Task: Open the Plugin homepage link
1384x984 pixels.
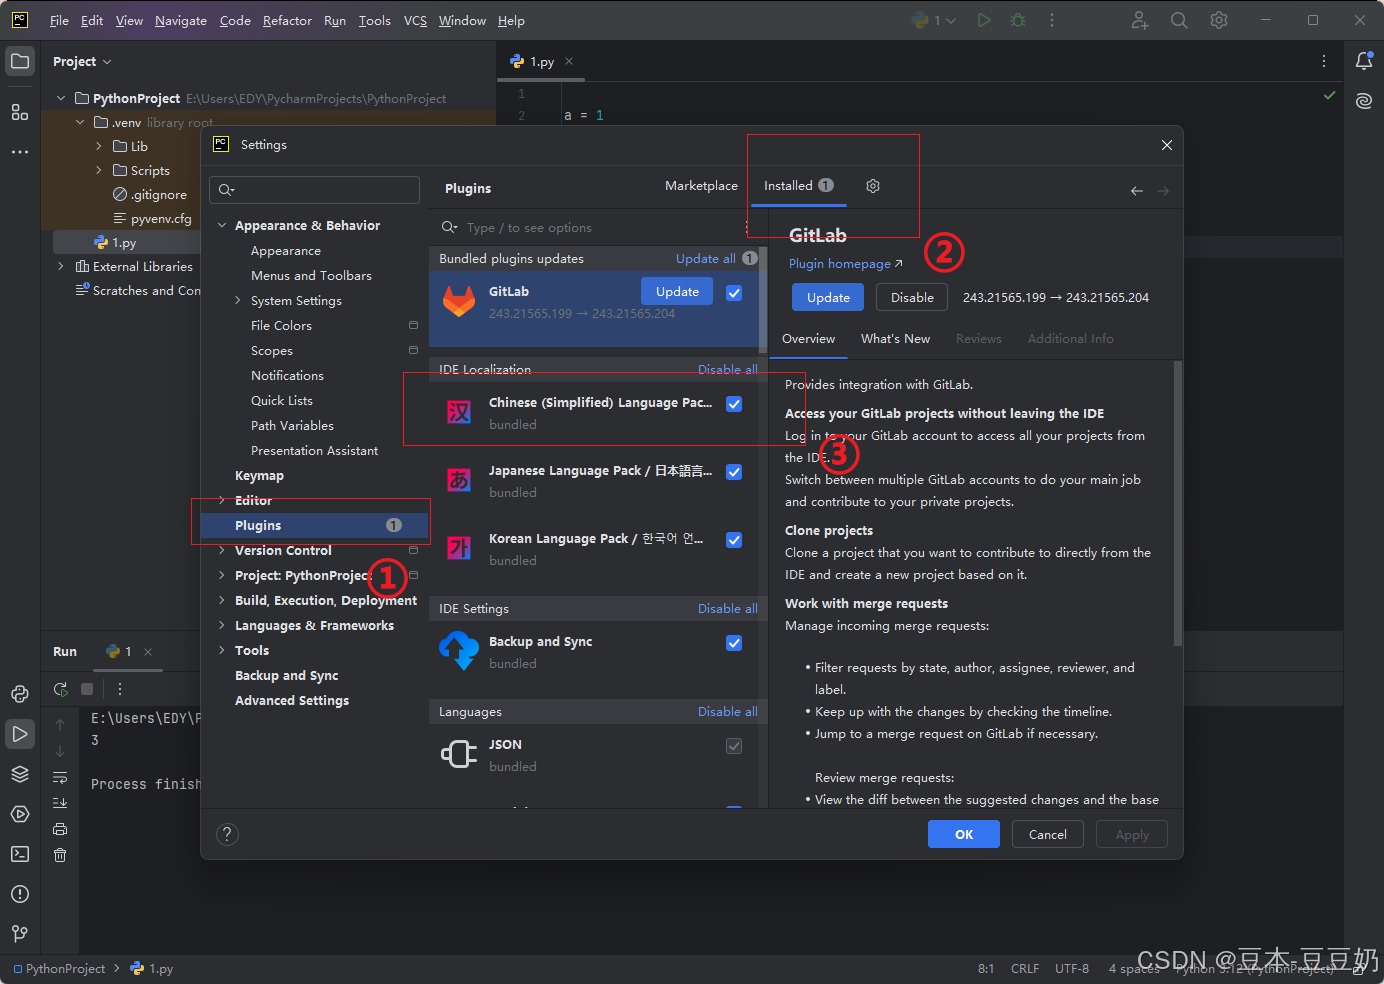Action: coord(845,264)
